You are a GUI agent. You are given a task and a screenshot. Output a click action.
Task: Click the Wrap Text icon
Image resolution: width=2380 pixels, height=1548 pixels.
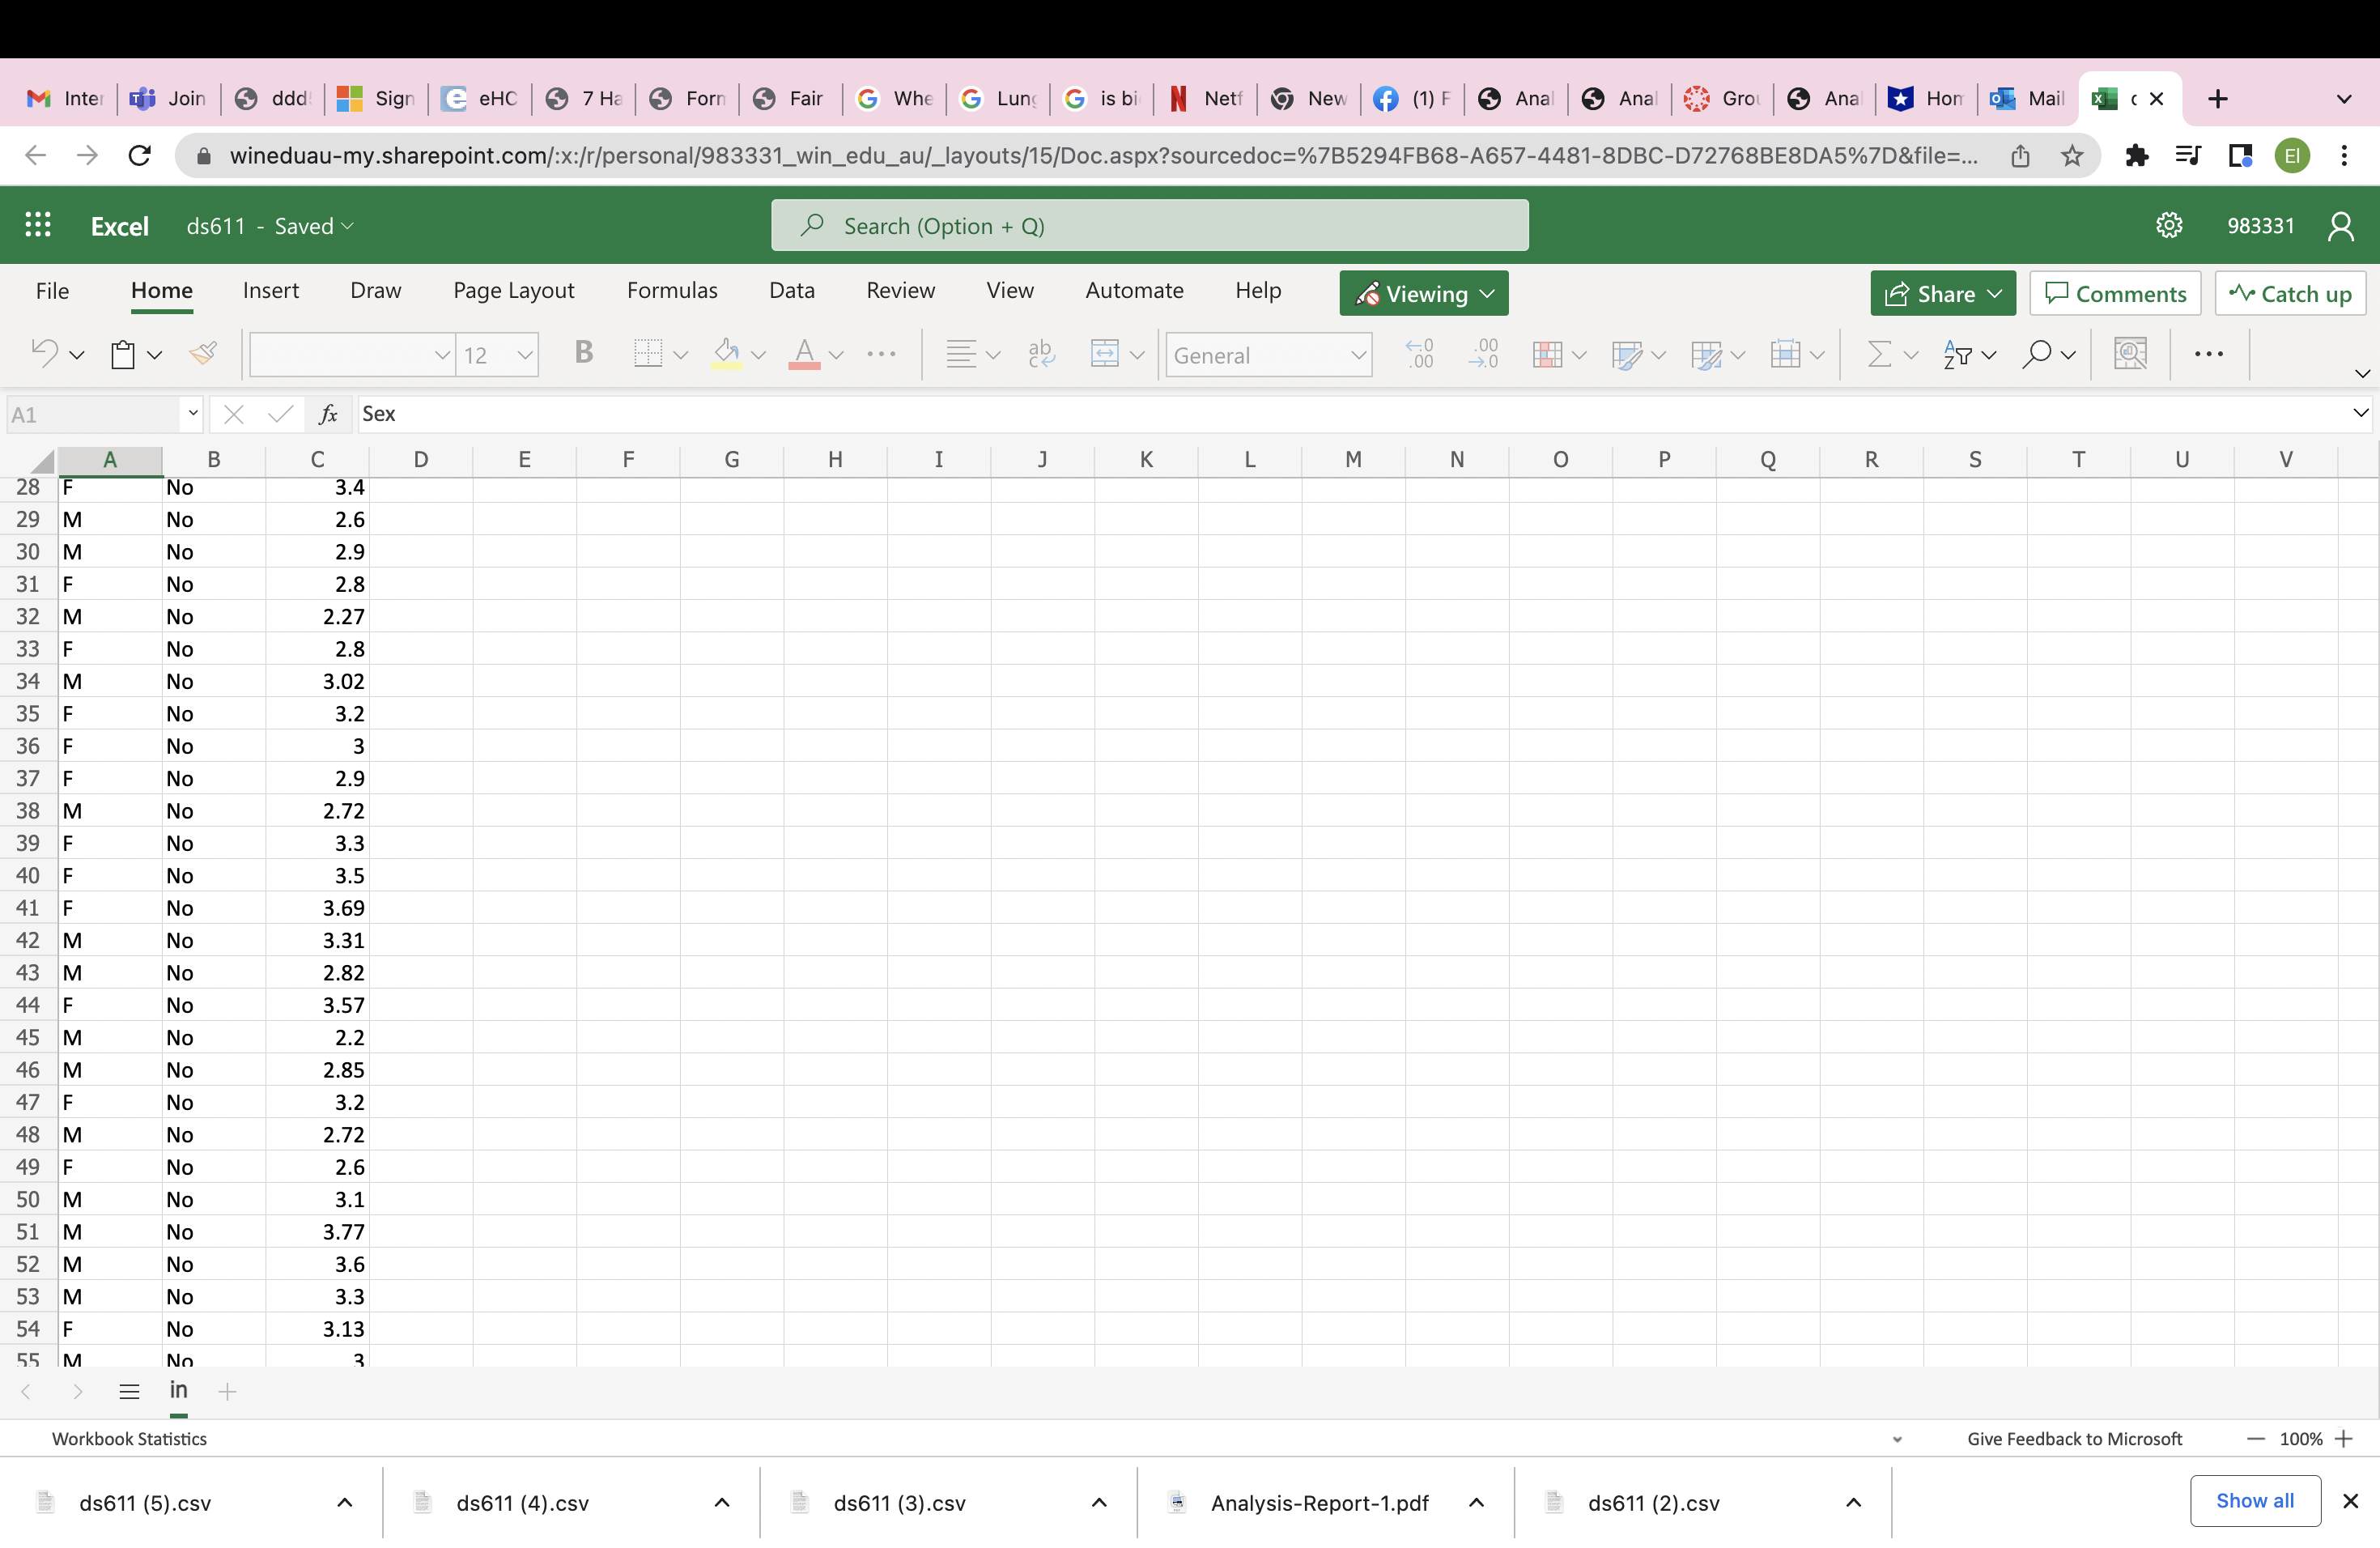(x=1041, y=354)
